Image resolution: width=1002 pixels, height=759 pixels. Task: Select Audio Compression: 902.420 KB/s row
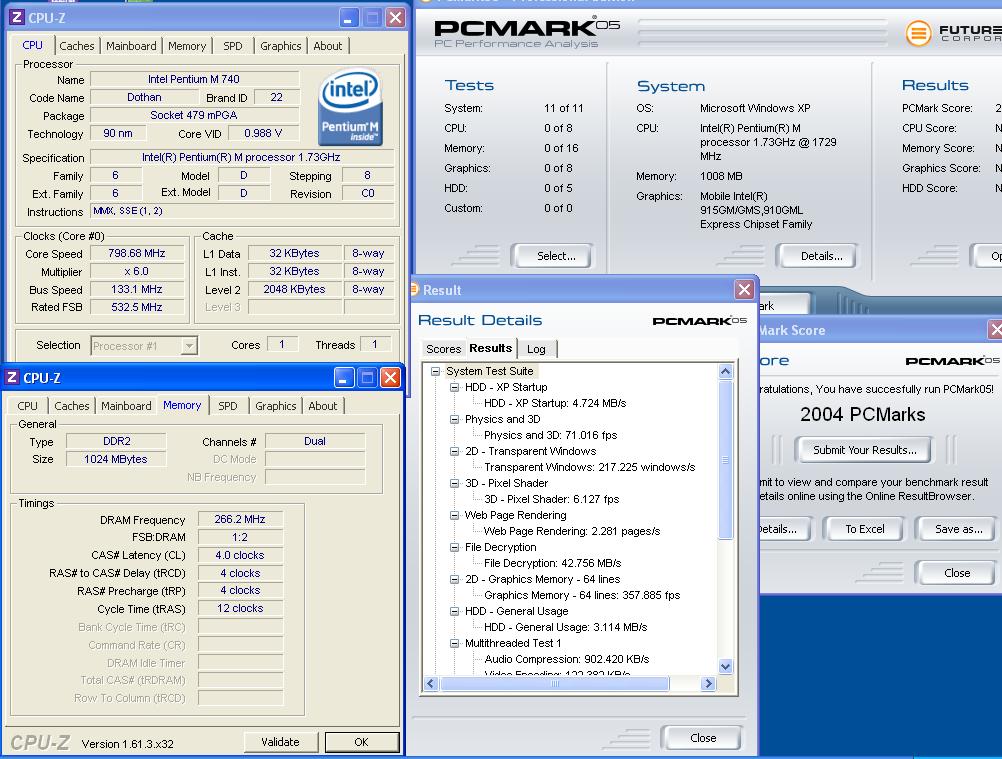tap(566, 659)
